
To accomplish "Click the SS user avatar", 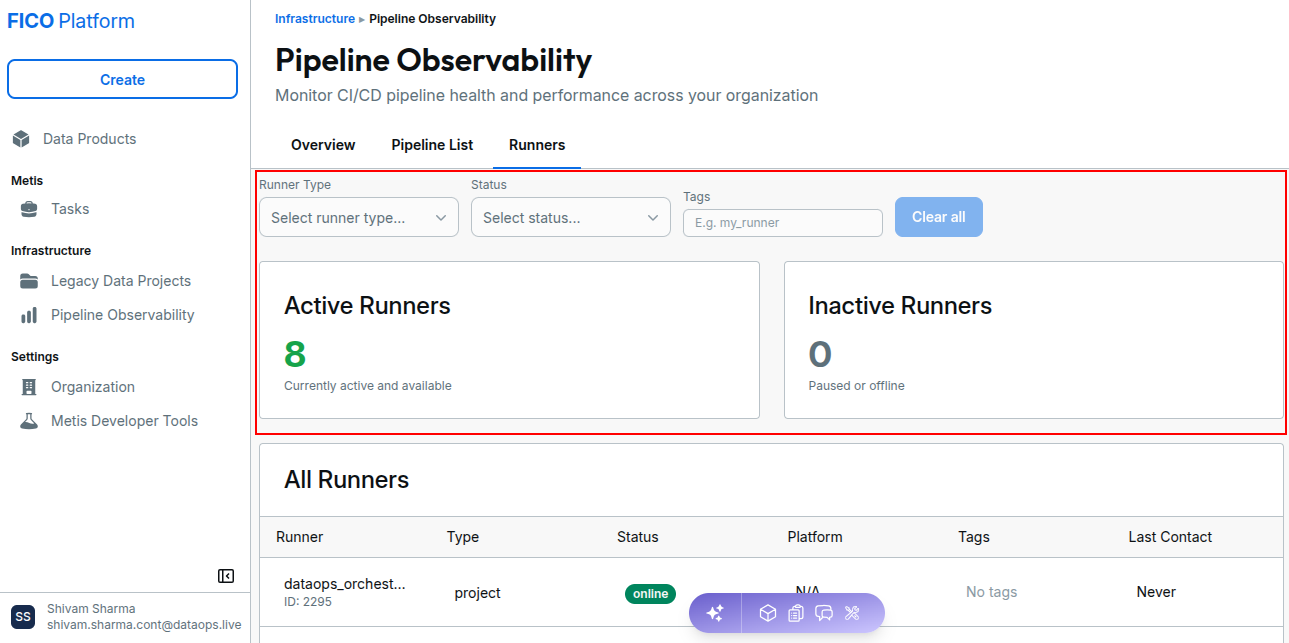I will click(x=24, y=617).
